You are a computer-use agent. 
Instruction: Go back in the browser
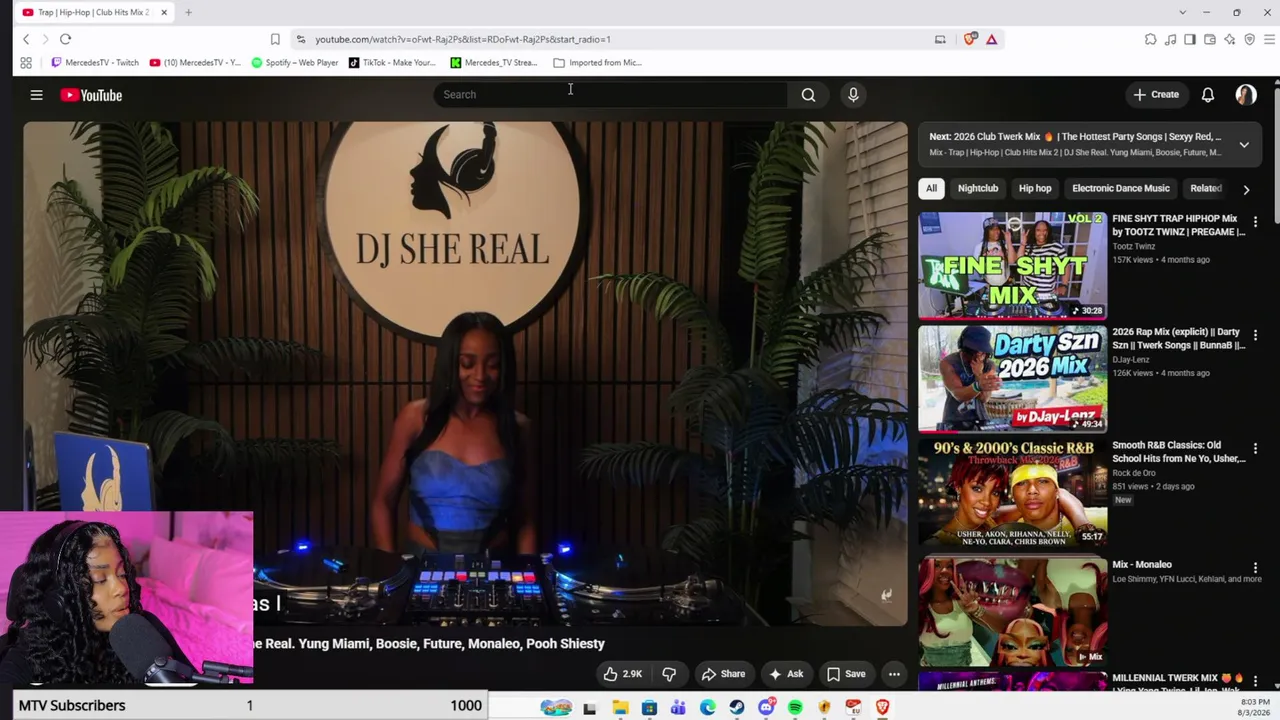click(x=26, y=39)
